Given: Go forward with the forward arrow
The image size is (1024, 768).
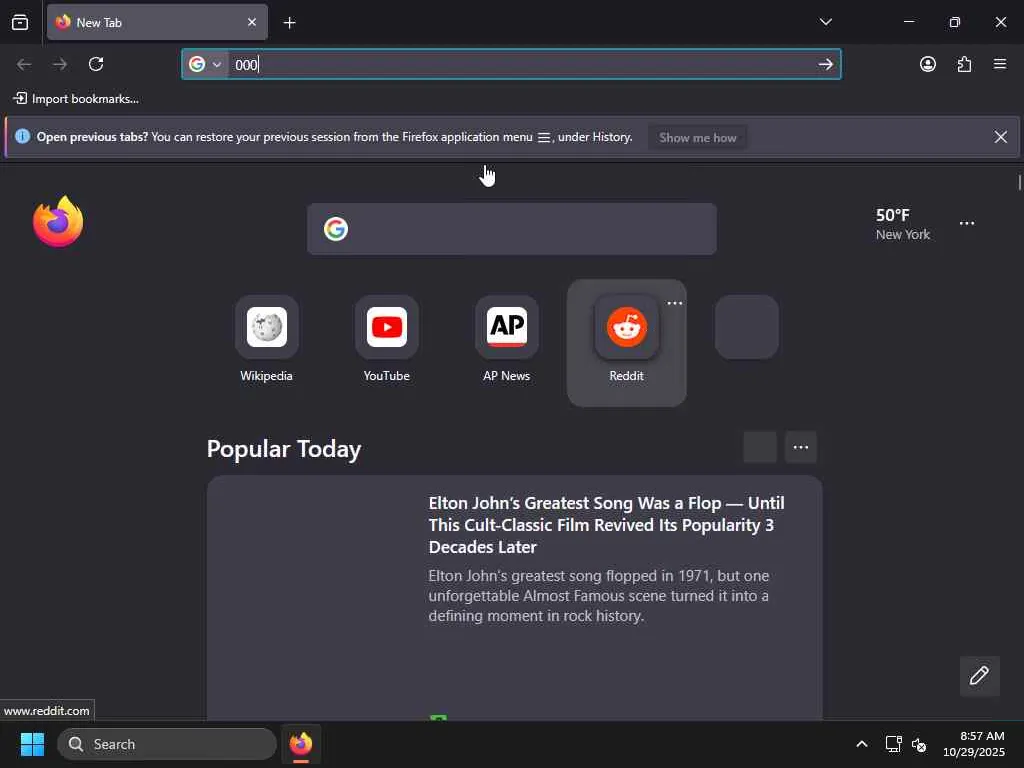Looking at the screenshot, I should tap(60, 64).
